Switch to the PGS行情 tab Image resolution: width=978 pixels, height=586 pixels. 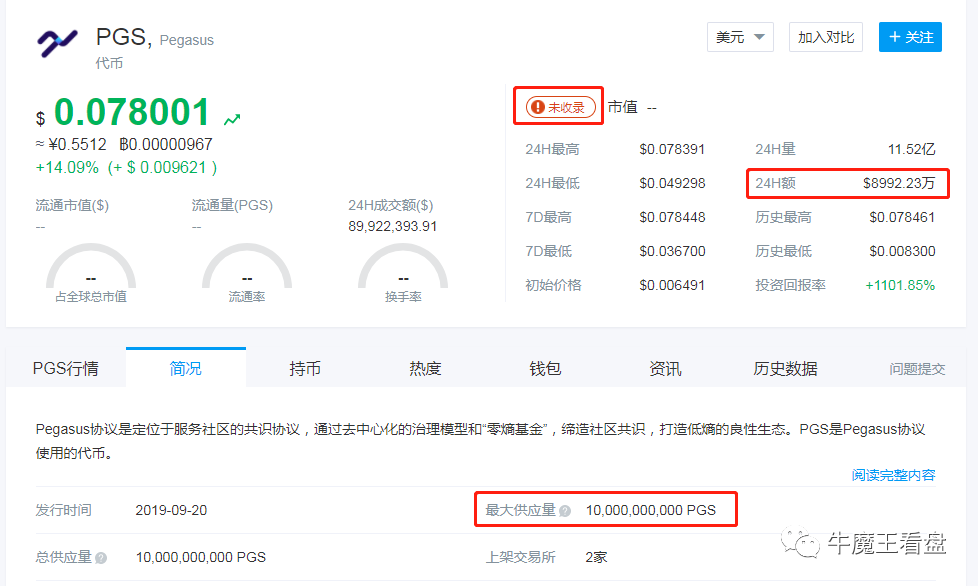tap(65, 368)
